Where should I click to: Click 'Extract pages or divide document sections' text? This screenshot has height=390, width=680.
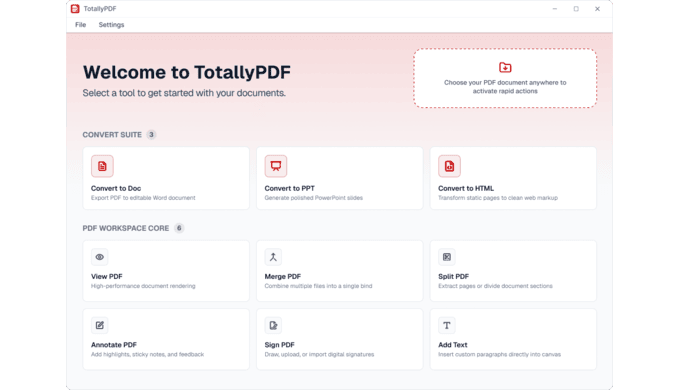tap(495, 286)
